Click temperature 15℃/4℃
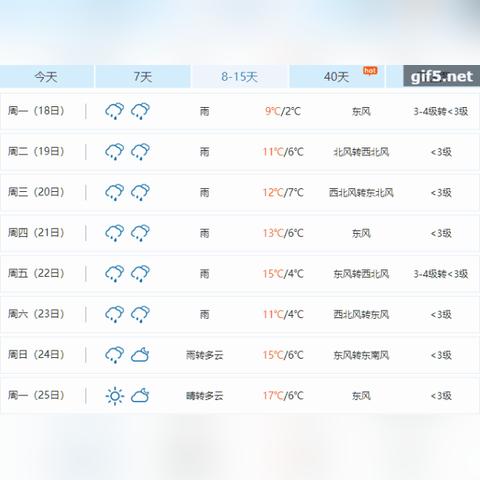 (283, 274)
